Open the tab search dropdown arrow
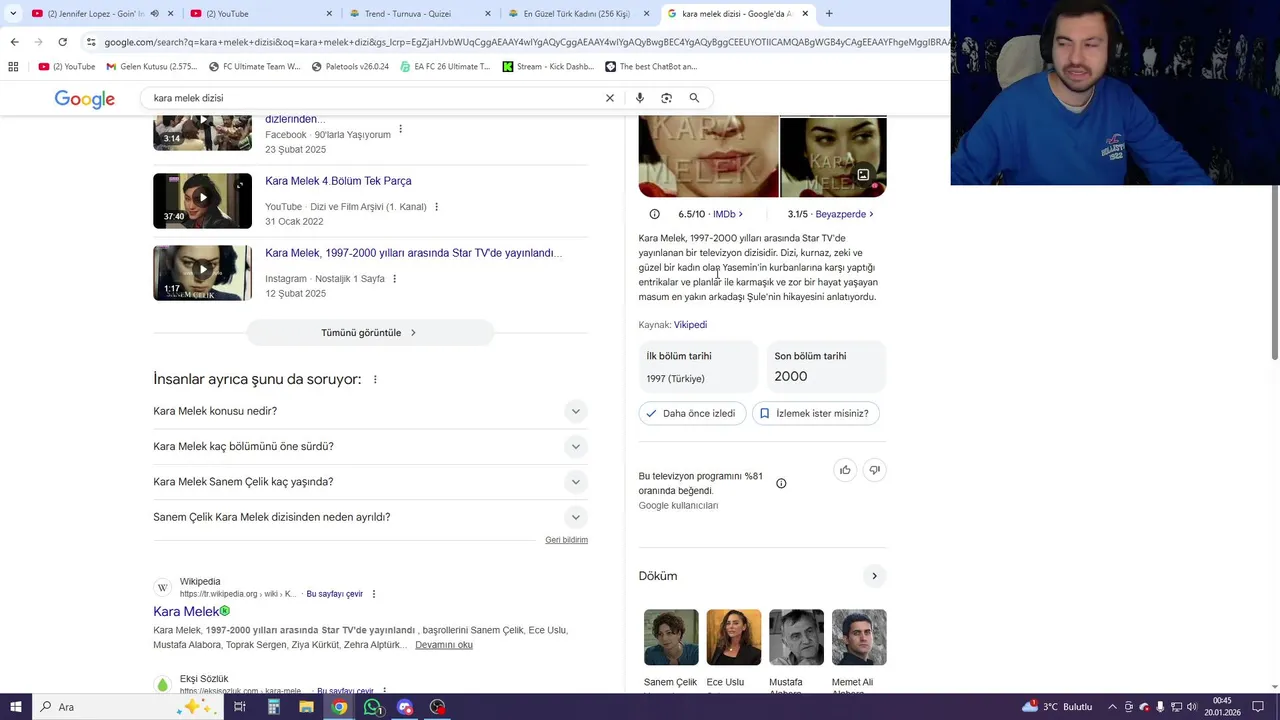The height and width of the screenshot is (720, 1280). (x=13, y=13)
